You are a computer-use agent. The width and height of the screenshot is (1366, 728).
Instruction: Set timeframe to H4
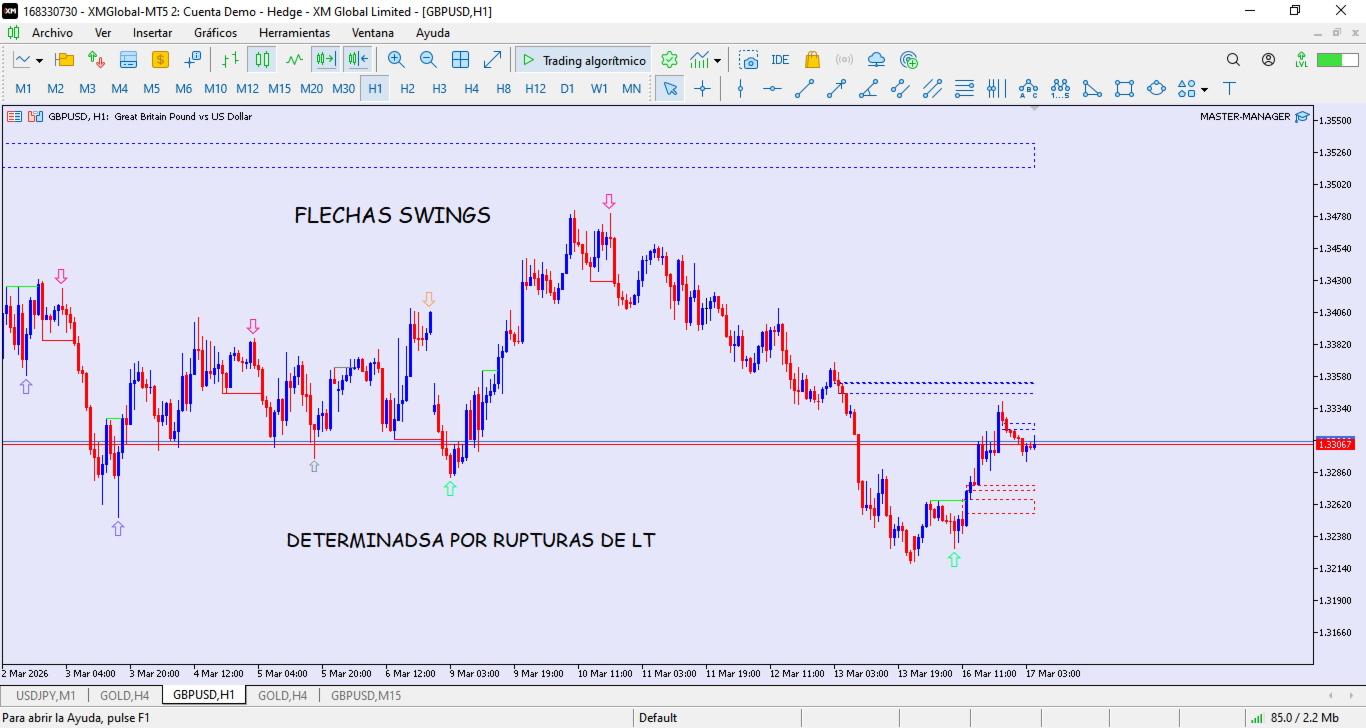tap(472, 89)
